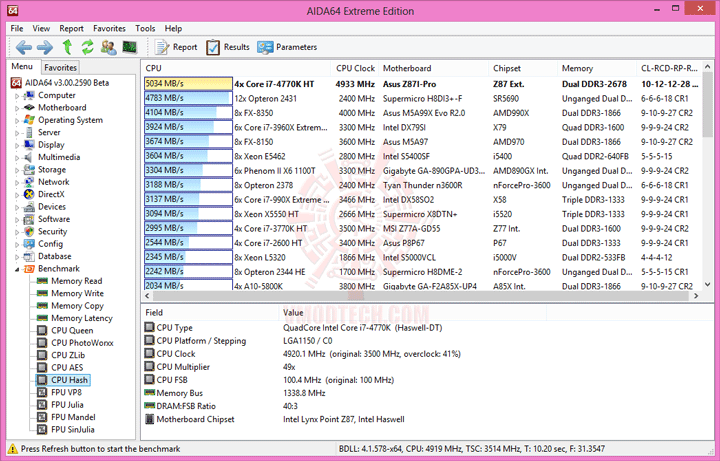720x461 pixels.
Task: Click the 4783 MB/s result bar
Action: (x=188, y=98)
